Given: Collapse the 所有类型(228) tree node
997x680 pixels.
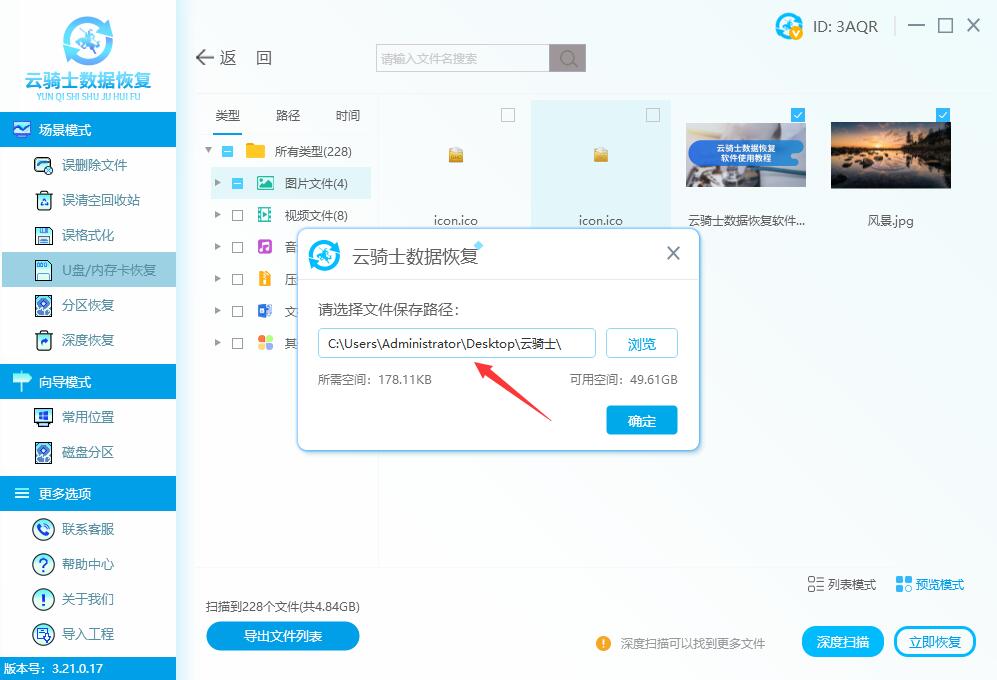Looking at the screenshot, I should click(209, 151).
